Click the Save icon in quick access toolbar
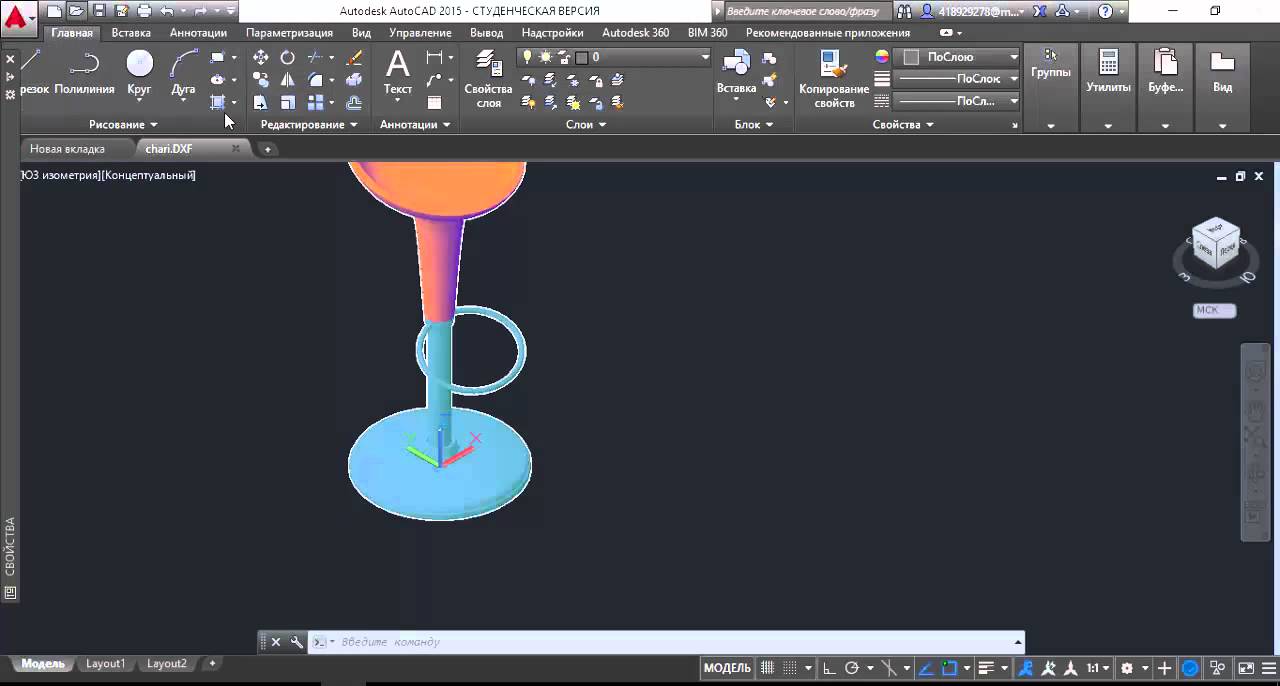Screen dimensions: 1280x686 point(99,11)
